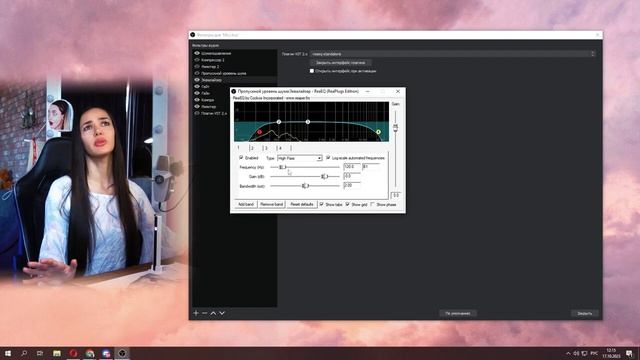
Task: Open OBS Studio from the taskbar
Action: 122,353
